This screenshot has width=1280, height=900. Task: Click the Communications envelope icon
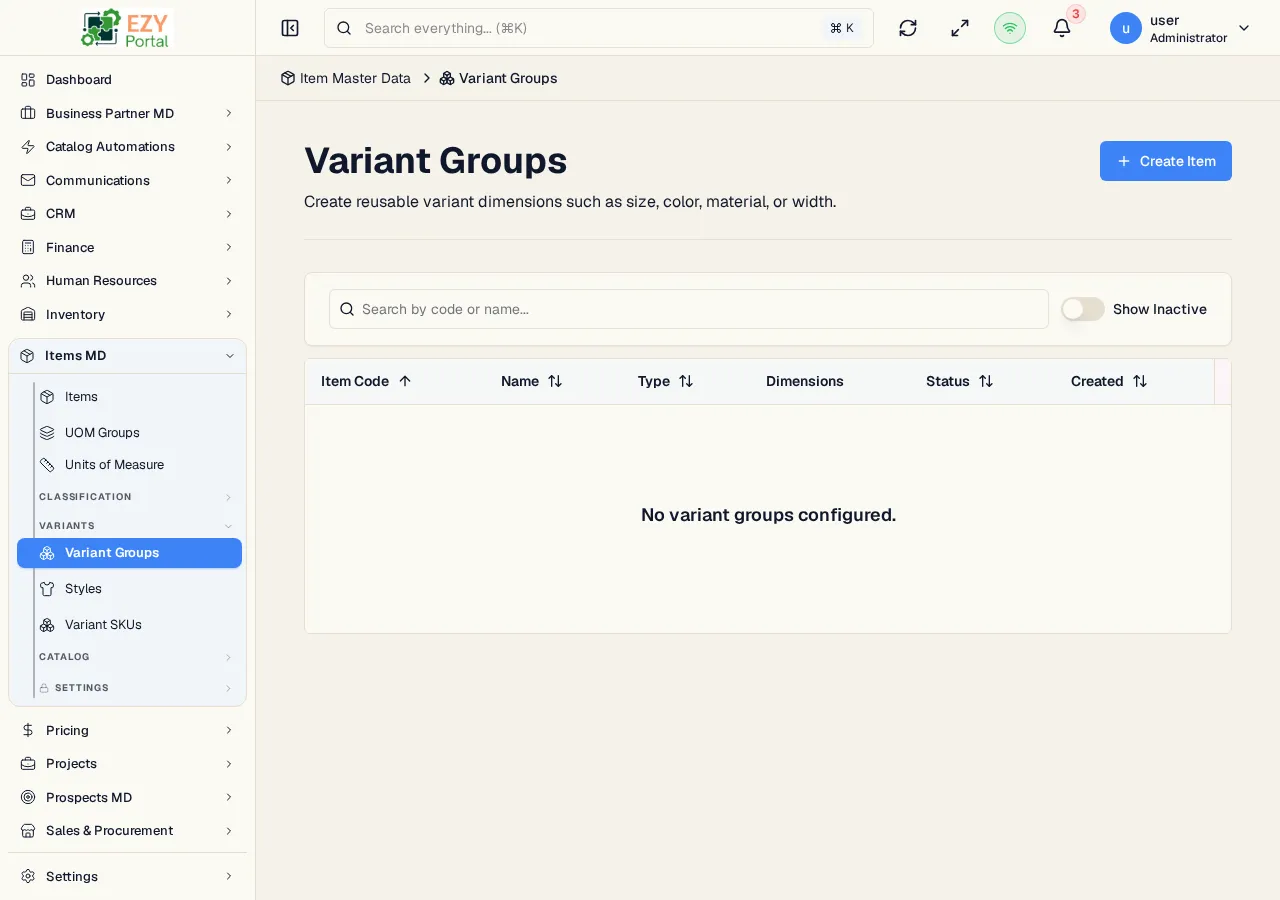[28, 181]
